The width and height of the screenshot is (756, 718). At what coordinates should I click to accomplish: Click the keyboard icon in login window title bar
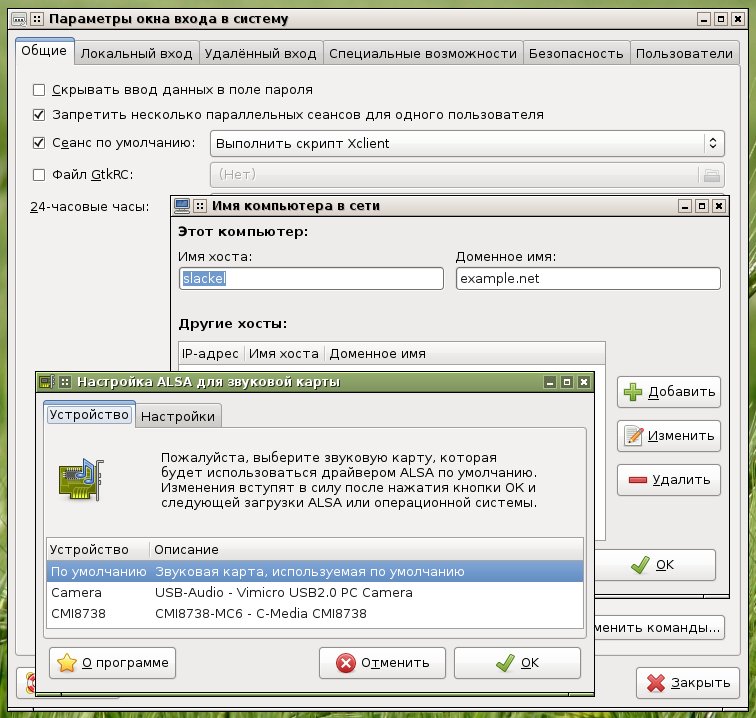[19, 19]
